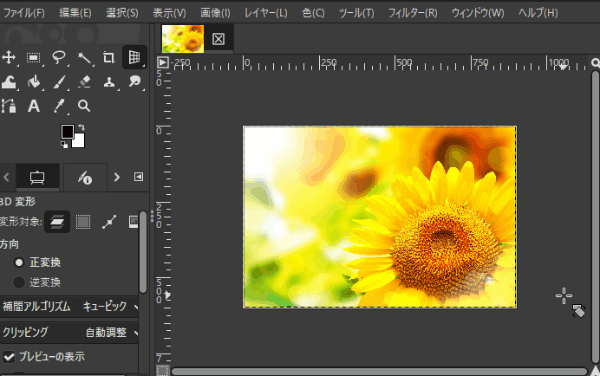Screen dimensions: 600x376
Task: Open background color white swatch
Action: [78, 140]
